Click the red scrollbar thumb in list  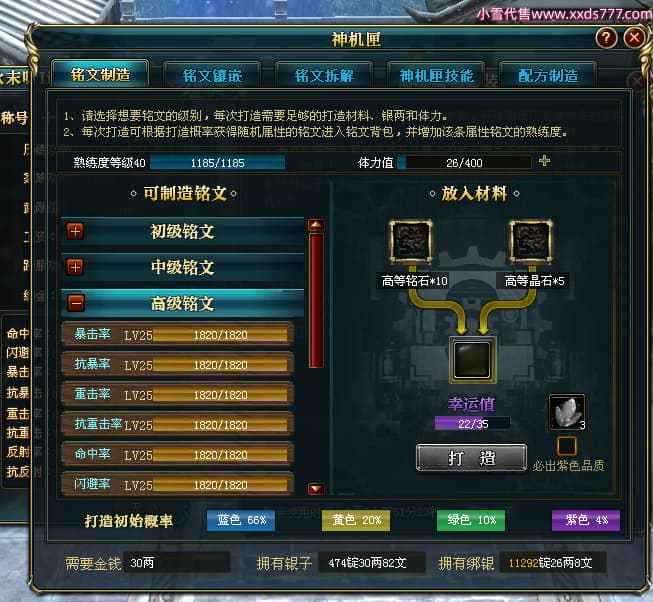pos(317,301)
